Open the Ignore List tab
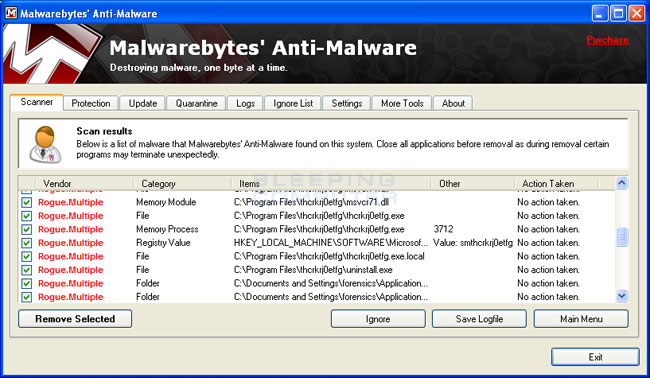Screen dimensions: 650x378 293,103
